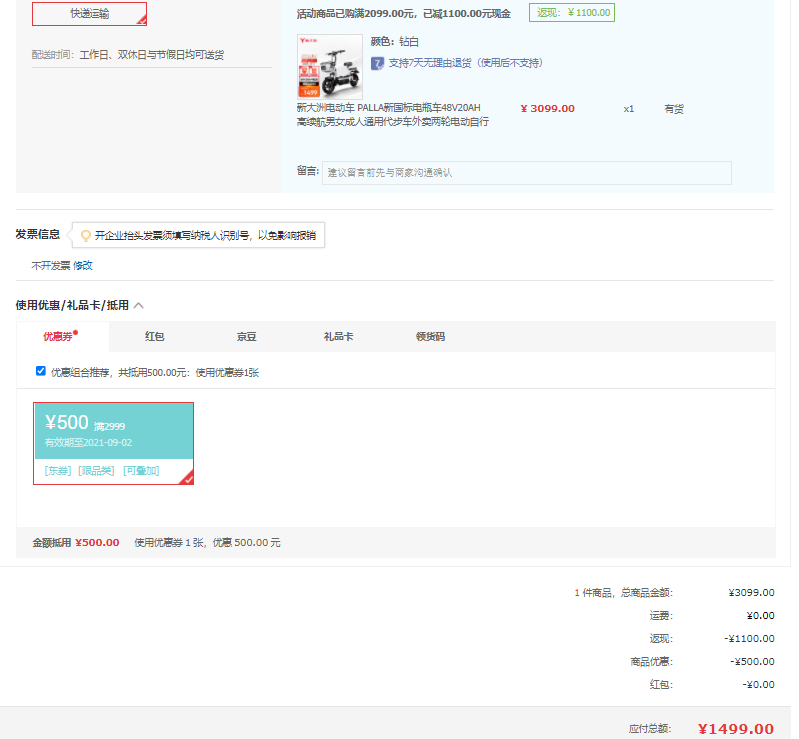The width and height of the screenshot is (799, 739).
Task: Click the 应付总额 ¥1499.00 total
Action: (x=735, y=729)
